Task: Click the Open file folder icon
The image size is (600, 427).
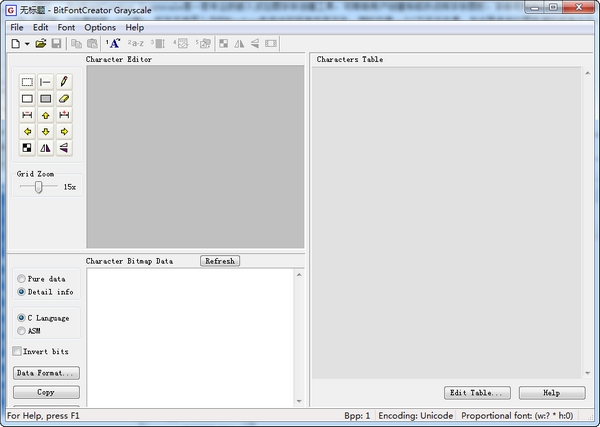Action: [x=41, y=44]
